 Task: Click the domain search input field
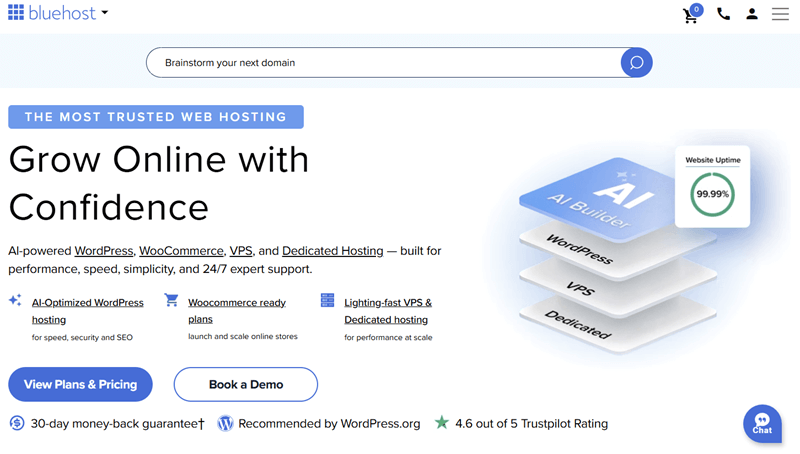384,63
